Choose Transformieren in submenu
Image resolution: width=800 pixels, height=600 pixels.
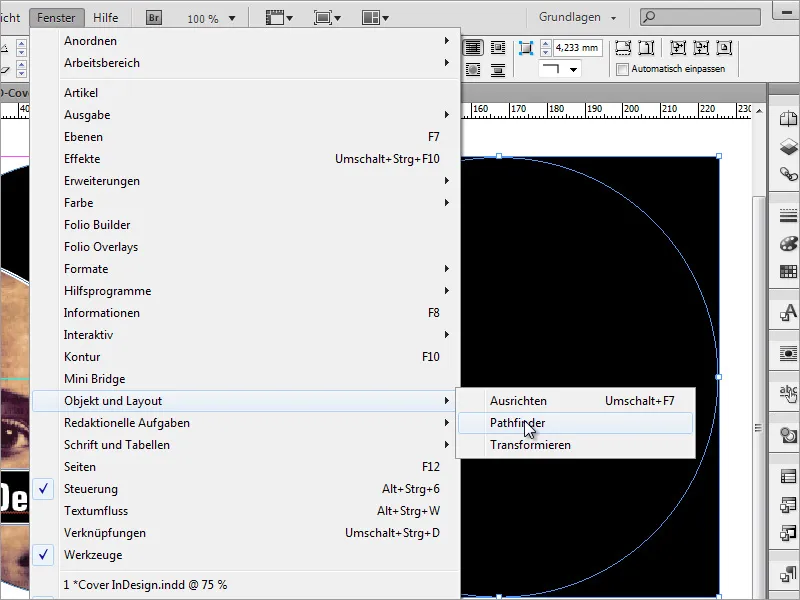coord(576,445)
